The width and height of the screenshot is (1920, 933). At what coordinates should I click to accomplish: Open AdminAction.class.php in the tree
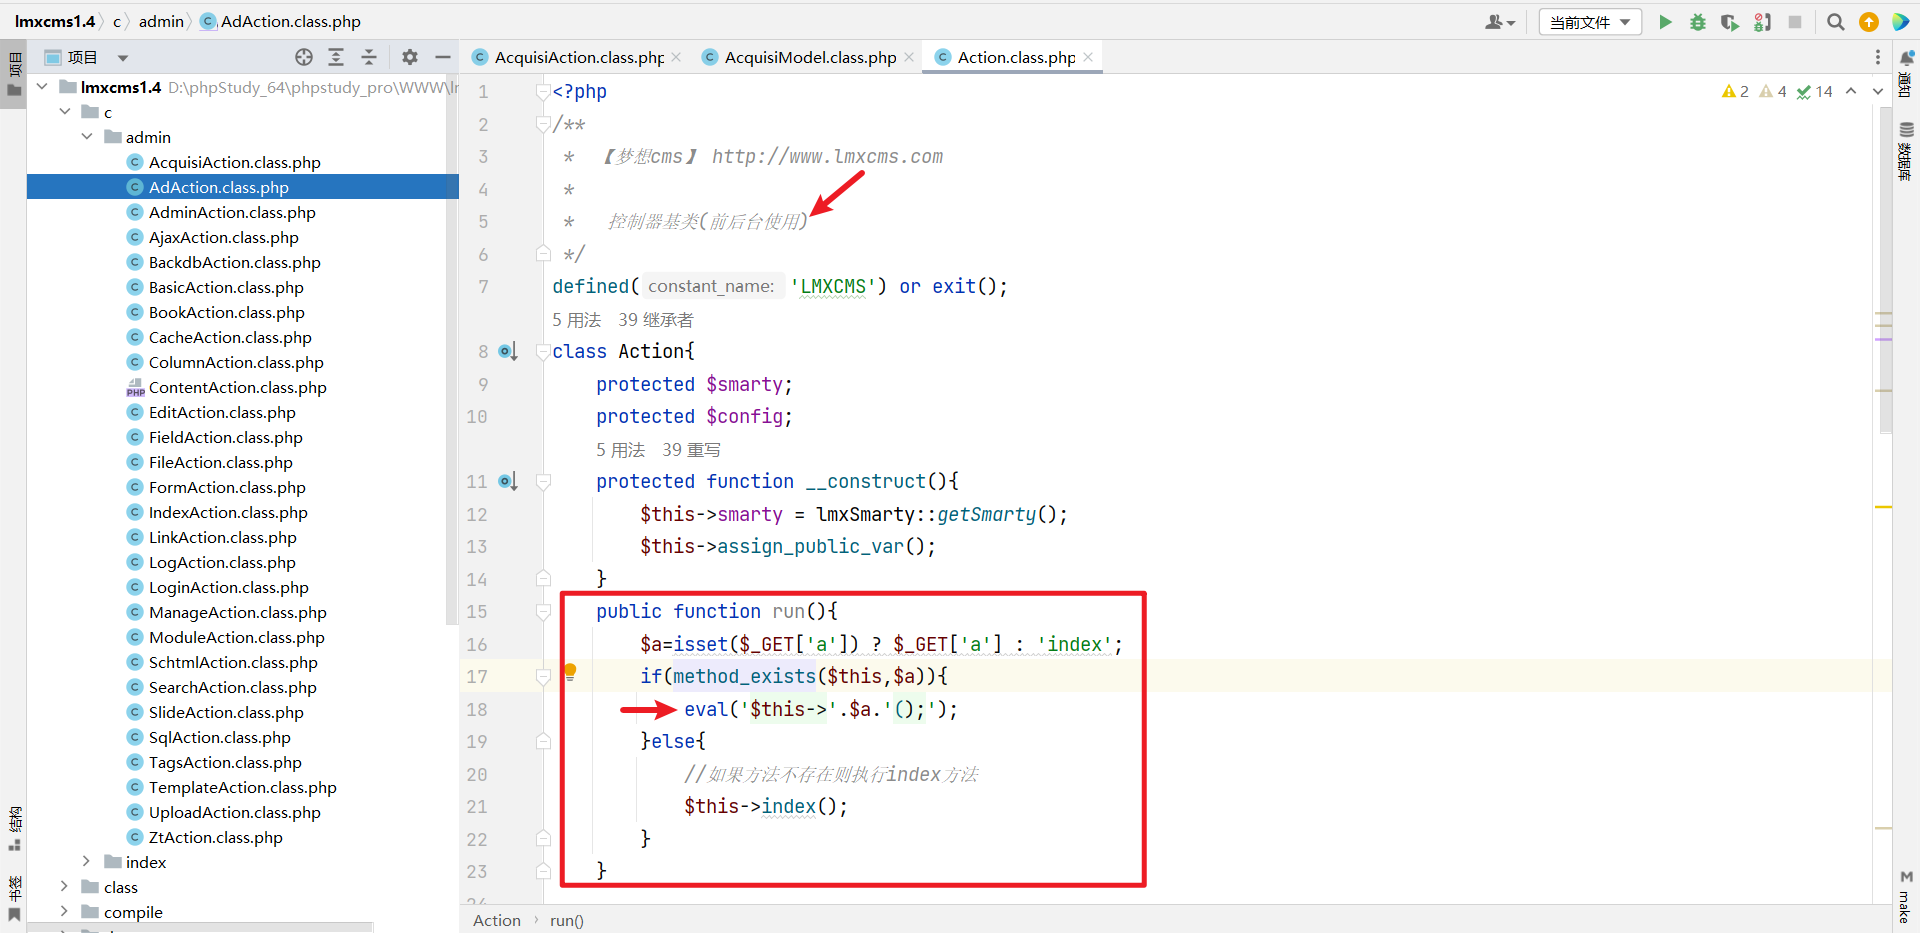point(232,212)
